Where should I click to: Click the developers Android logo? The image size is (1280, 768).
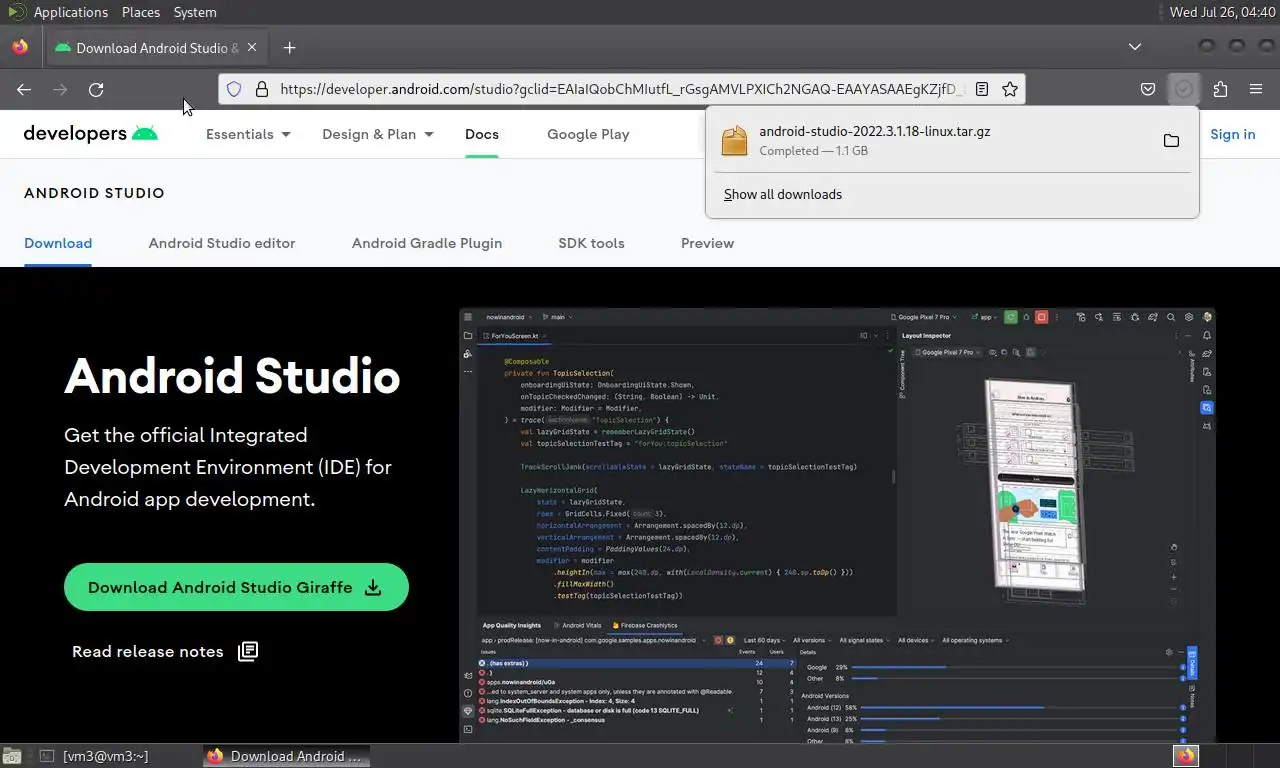tap(91, 133)
